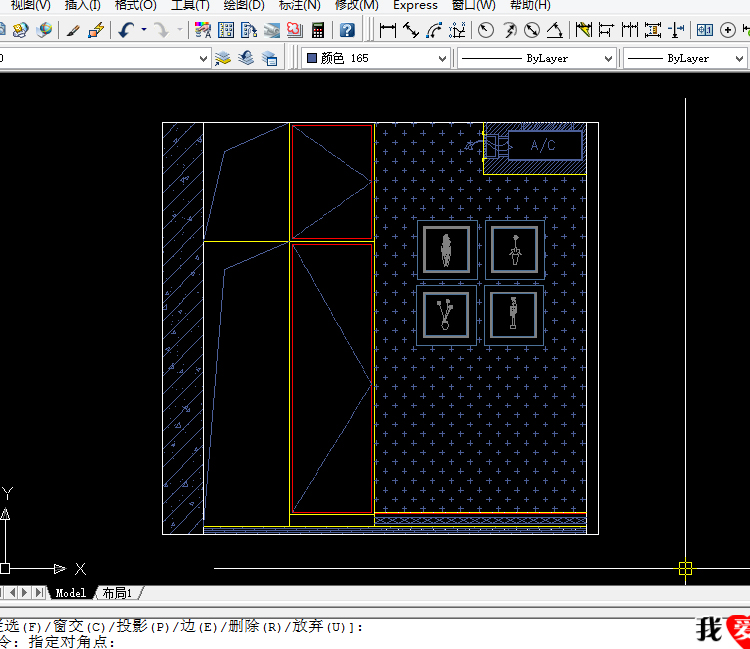The height and width of the screenshot is (649, 750).
Task: Click the color 165 swatch square
Action: click(x=312, y=58)
